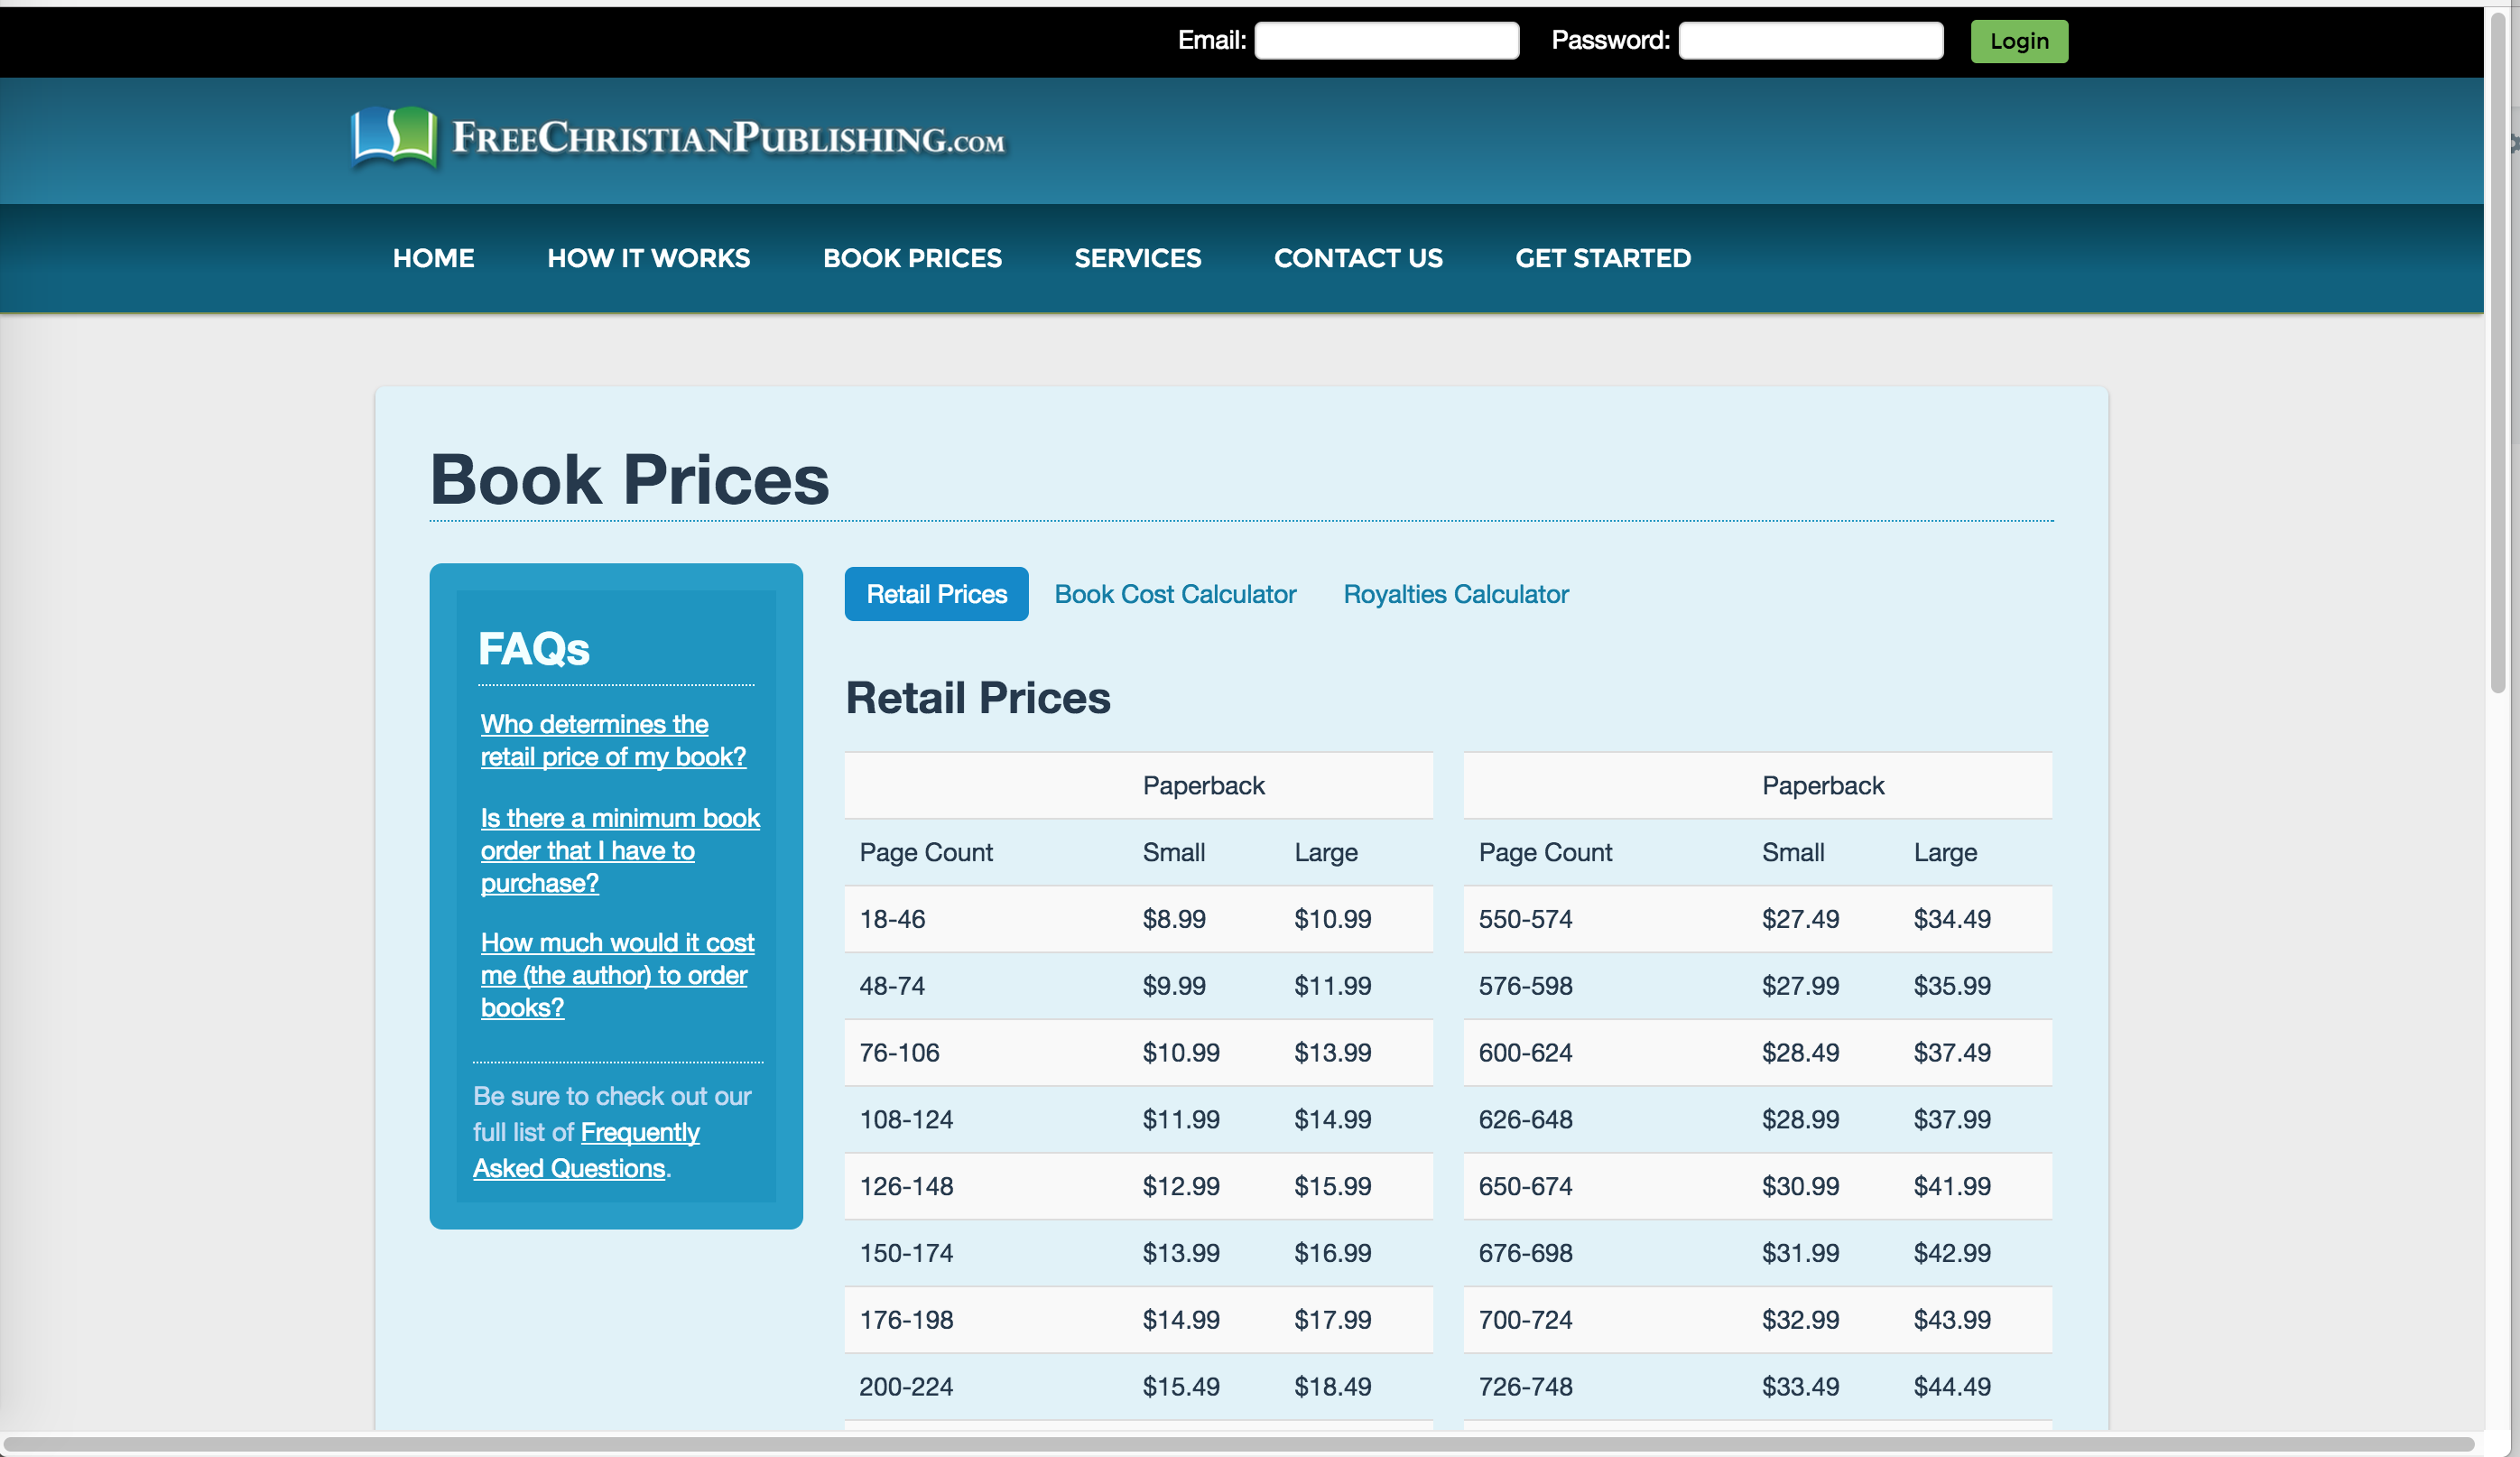
Task: Open the CONTACT US page
Action: [x=1357, y=258]
